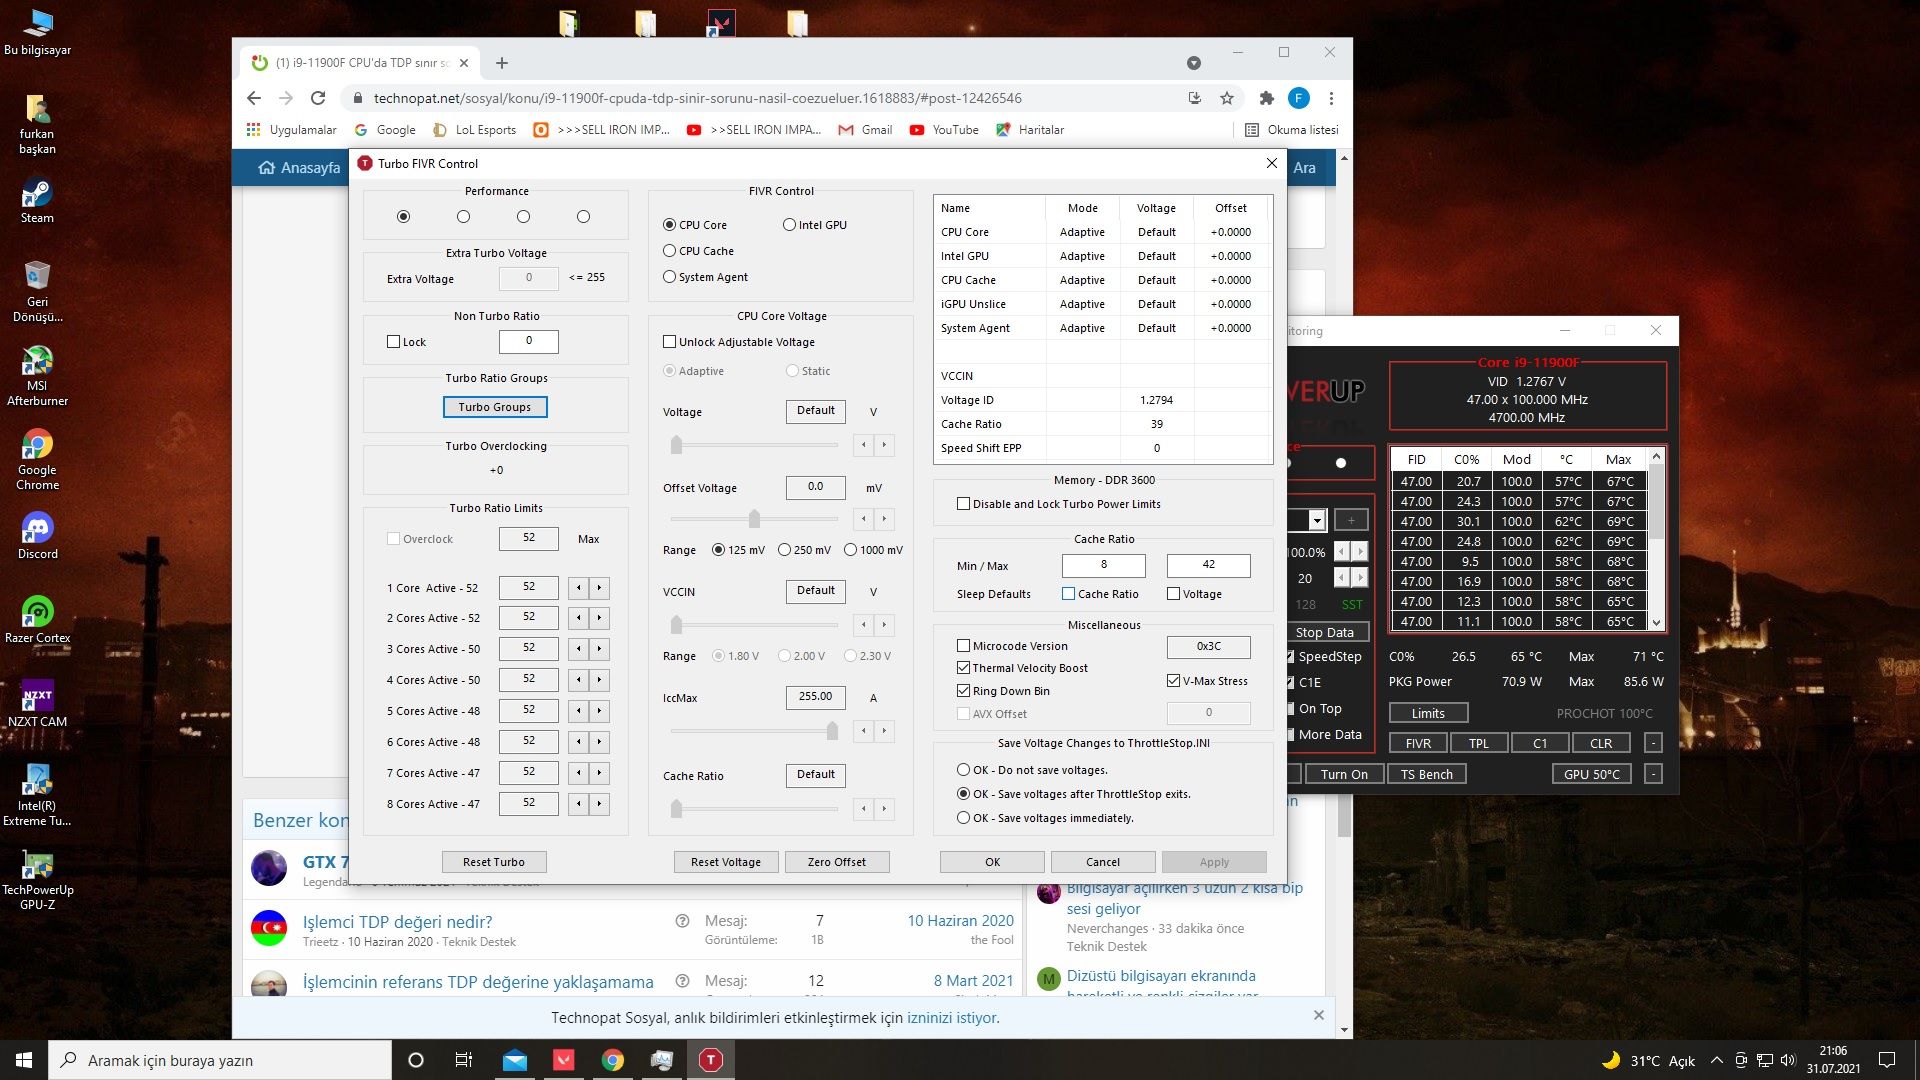1920x1080 pixels.
Task: Enable Unlock Adjustable Voltage checkbox
Action: point(670,342)
